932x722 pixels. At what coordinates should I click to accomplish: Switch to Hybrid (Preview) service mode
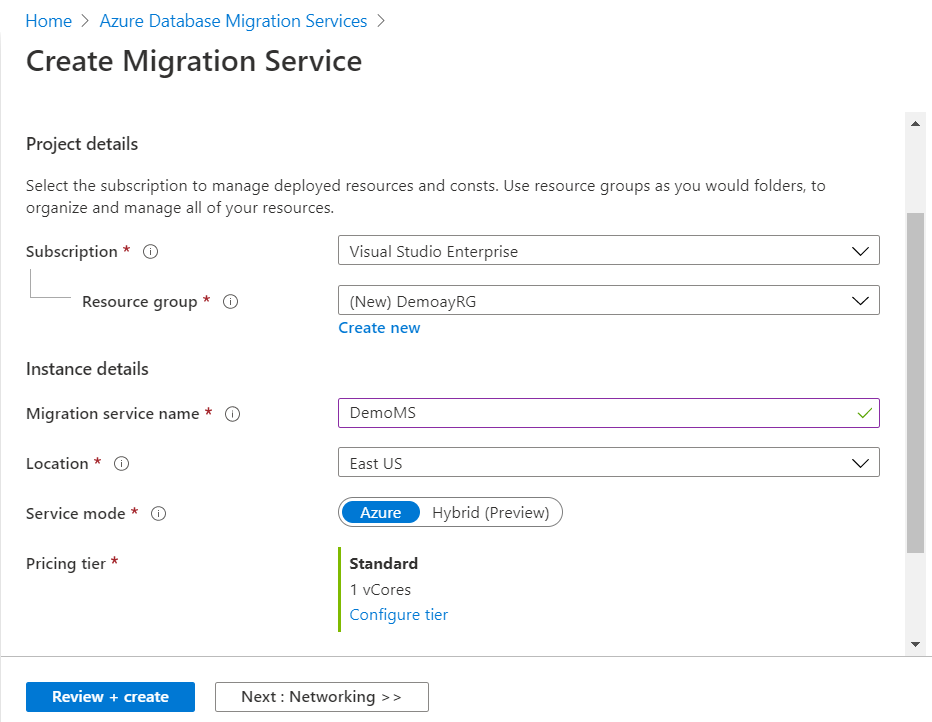click(489, 511)
